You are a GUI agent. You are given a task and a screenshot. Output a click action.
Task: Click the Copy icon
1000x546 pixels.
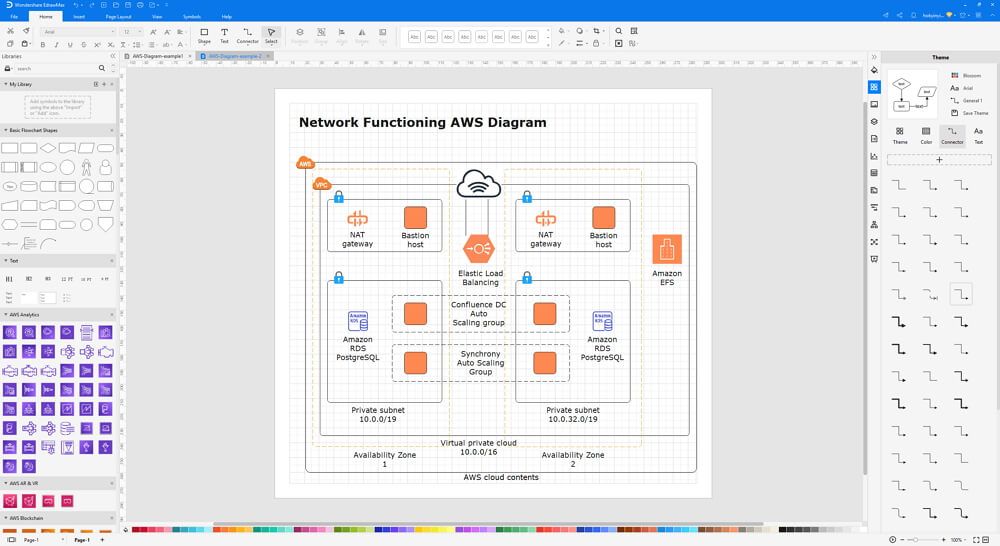click(10, 44)
